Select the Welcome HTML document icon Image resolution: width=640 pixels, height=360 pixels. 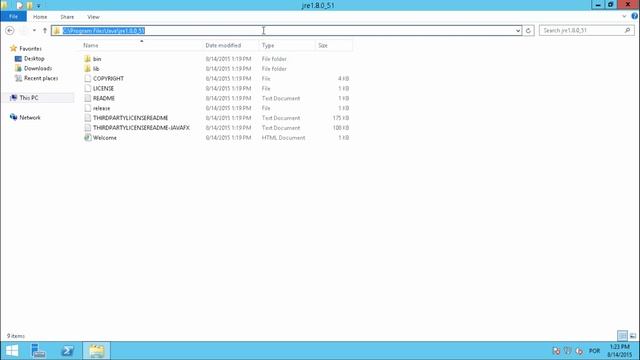87,138
